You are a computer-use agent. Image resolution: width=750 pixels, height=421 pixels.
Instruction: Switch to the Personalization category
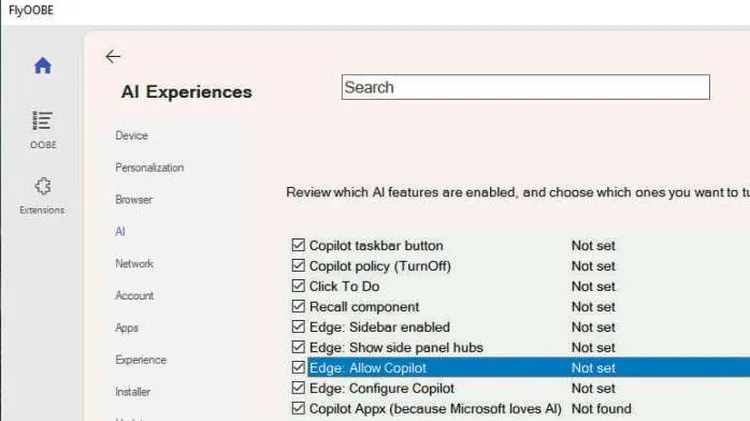pos(149,167)
